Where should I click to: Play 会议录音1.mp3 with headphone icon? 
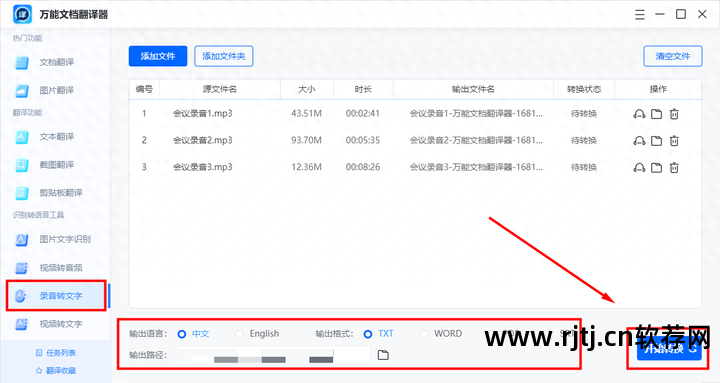(x=639, y=114)
